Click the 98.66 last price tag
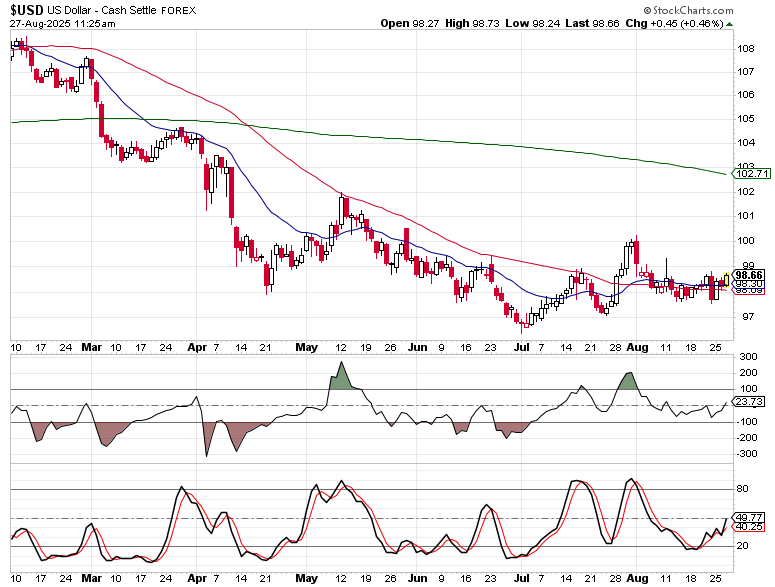The image size is (775, 587). [x=748, y=275]
